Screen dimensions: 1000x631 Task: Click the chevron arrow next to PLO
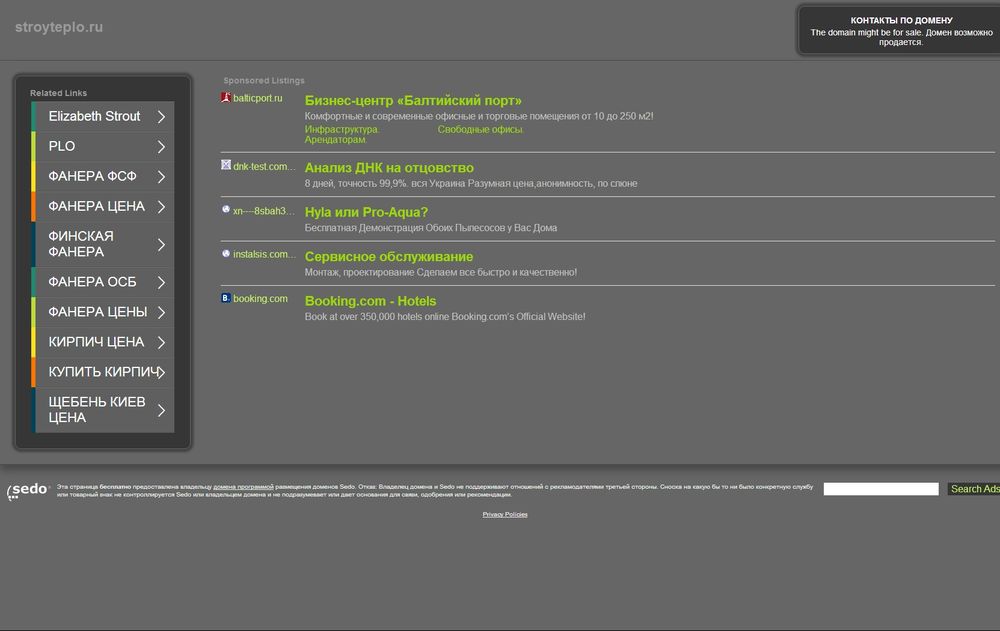161,147
